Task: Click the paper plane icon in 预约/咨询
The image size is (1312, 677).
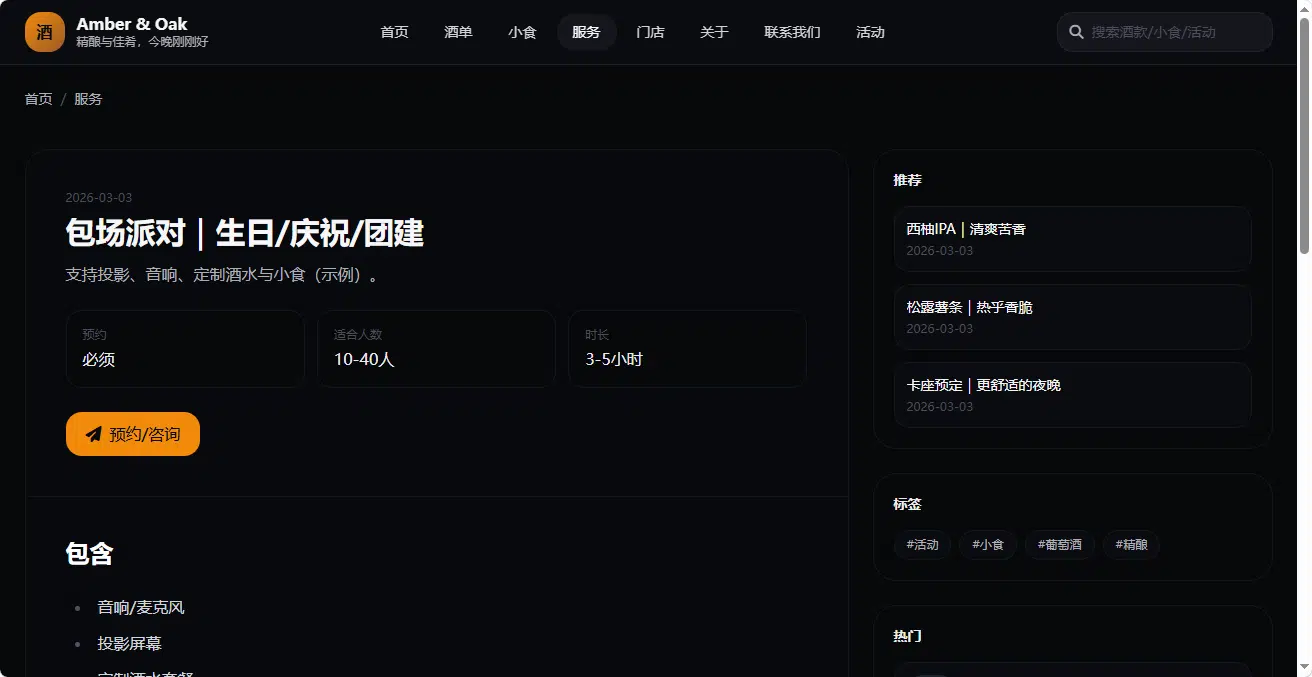Action: [x=94, y=434]
